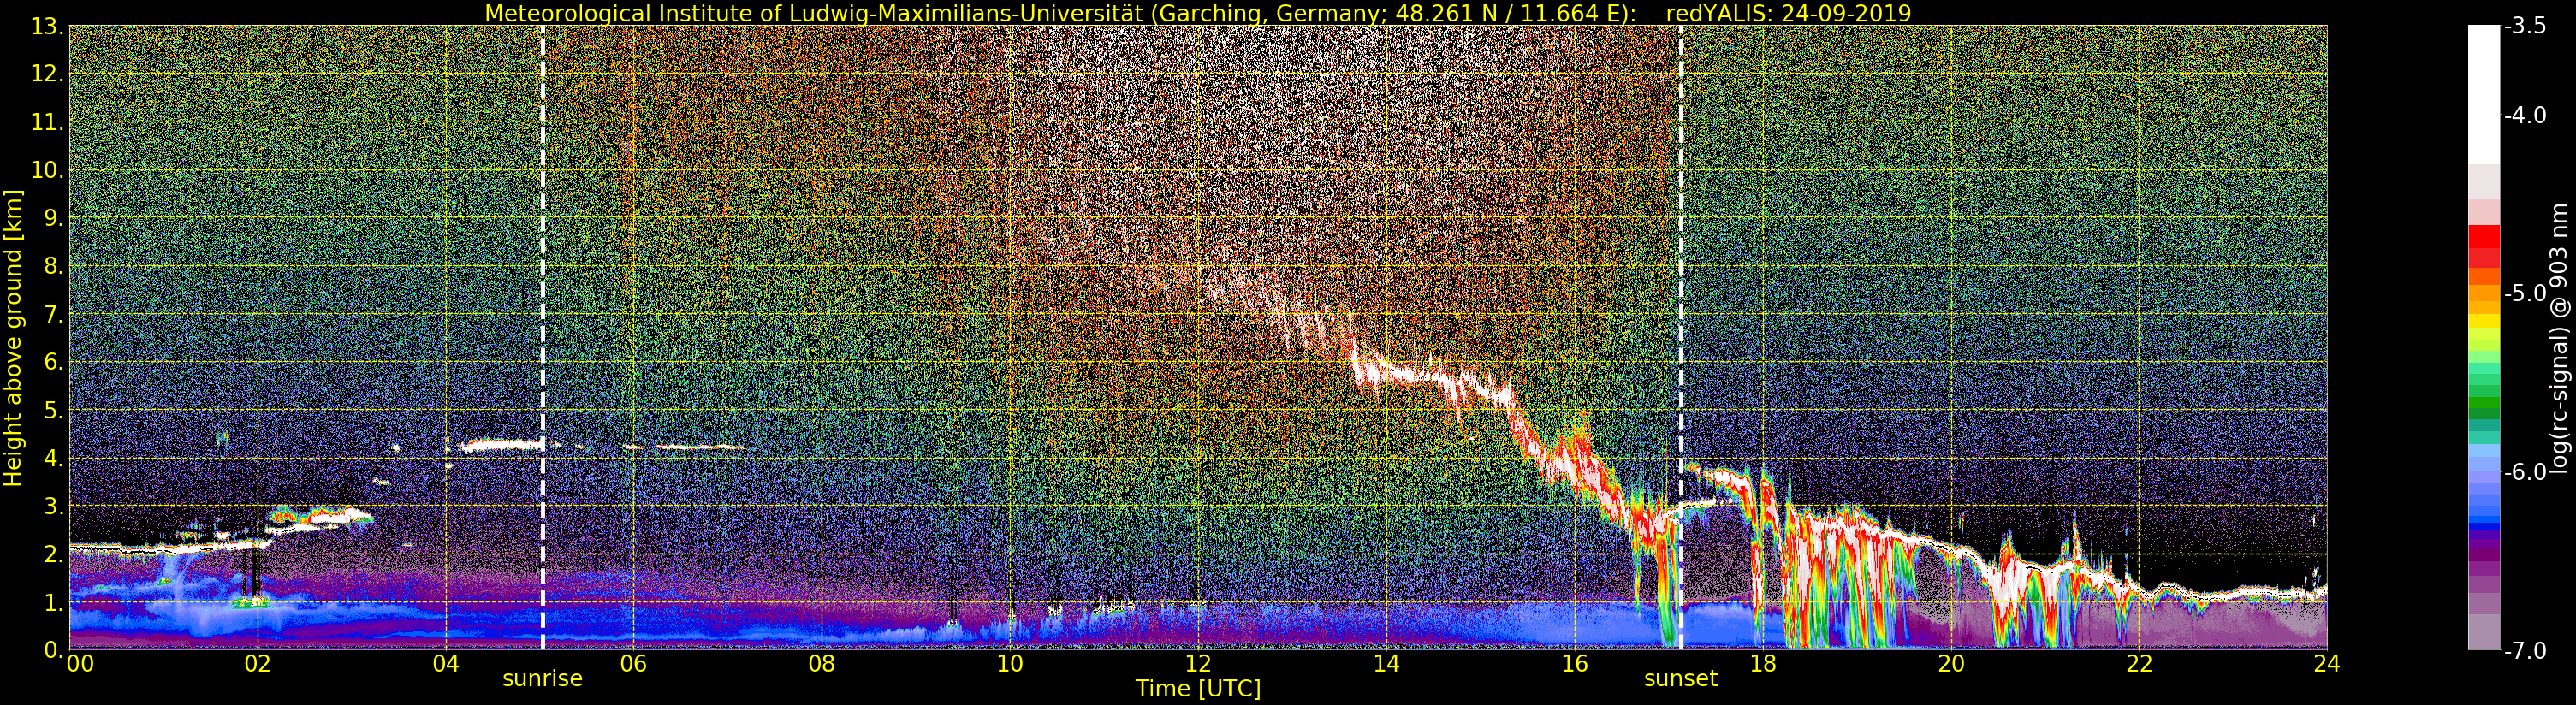
Task: Click the "9." height axis tick label
Action: pyautogui.click(x=53, y=218)
